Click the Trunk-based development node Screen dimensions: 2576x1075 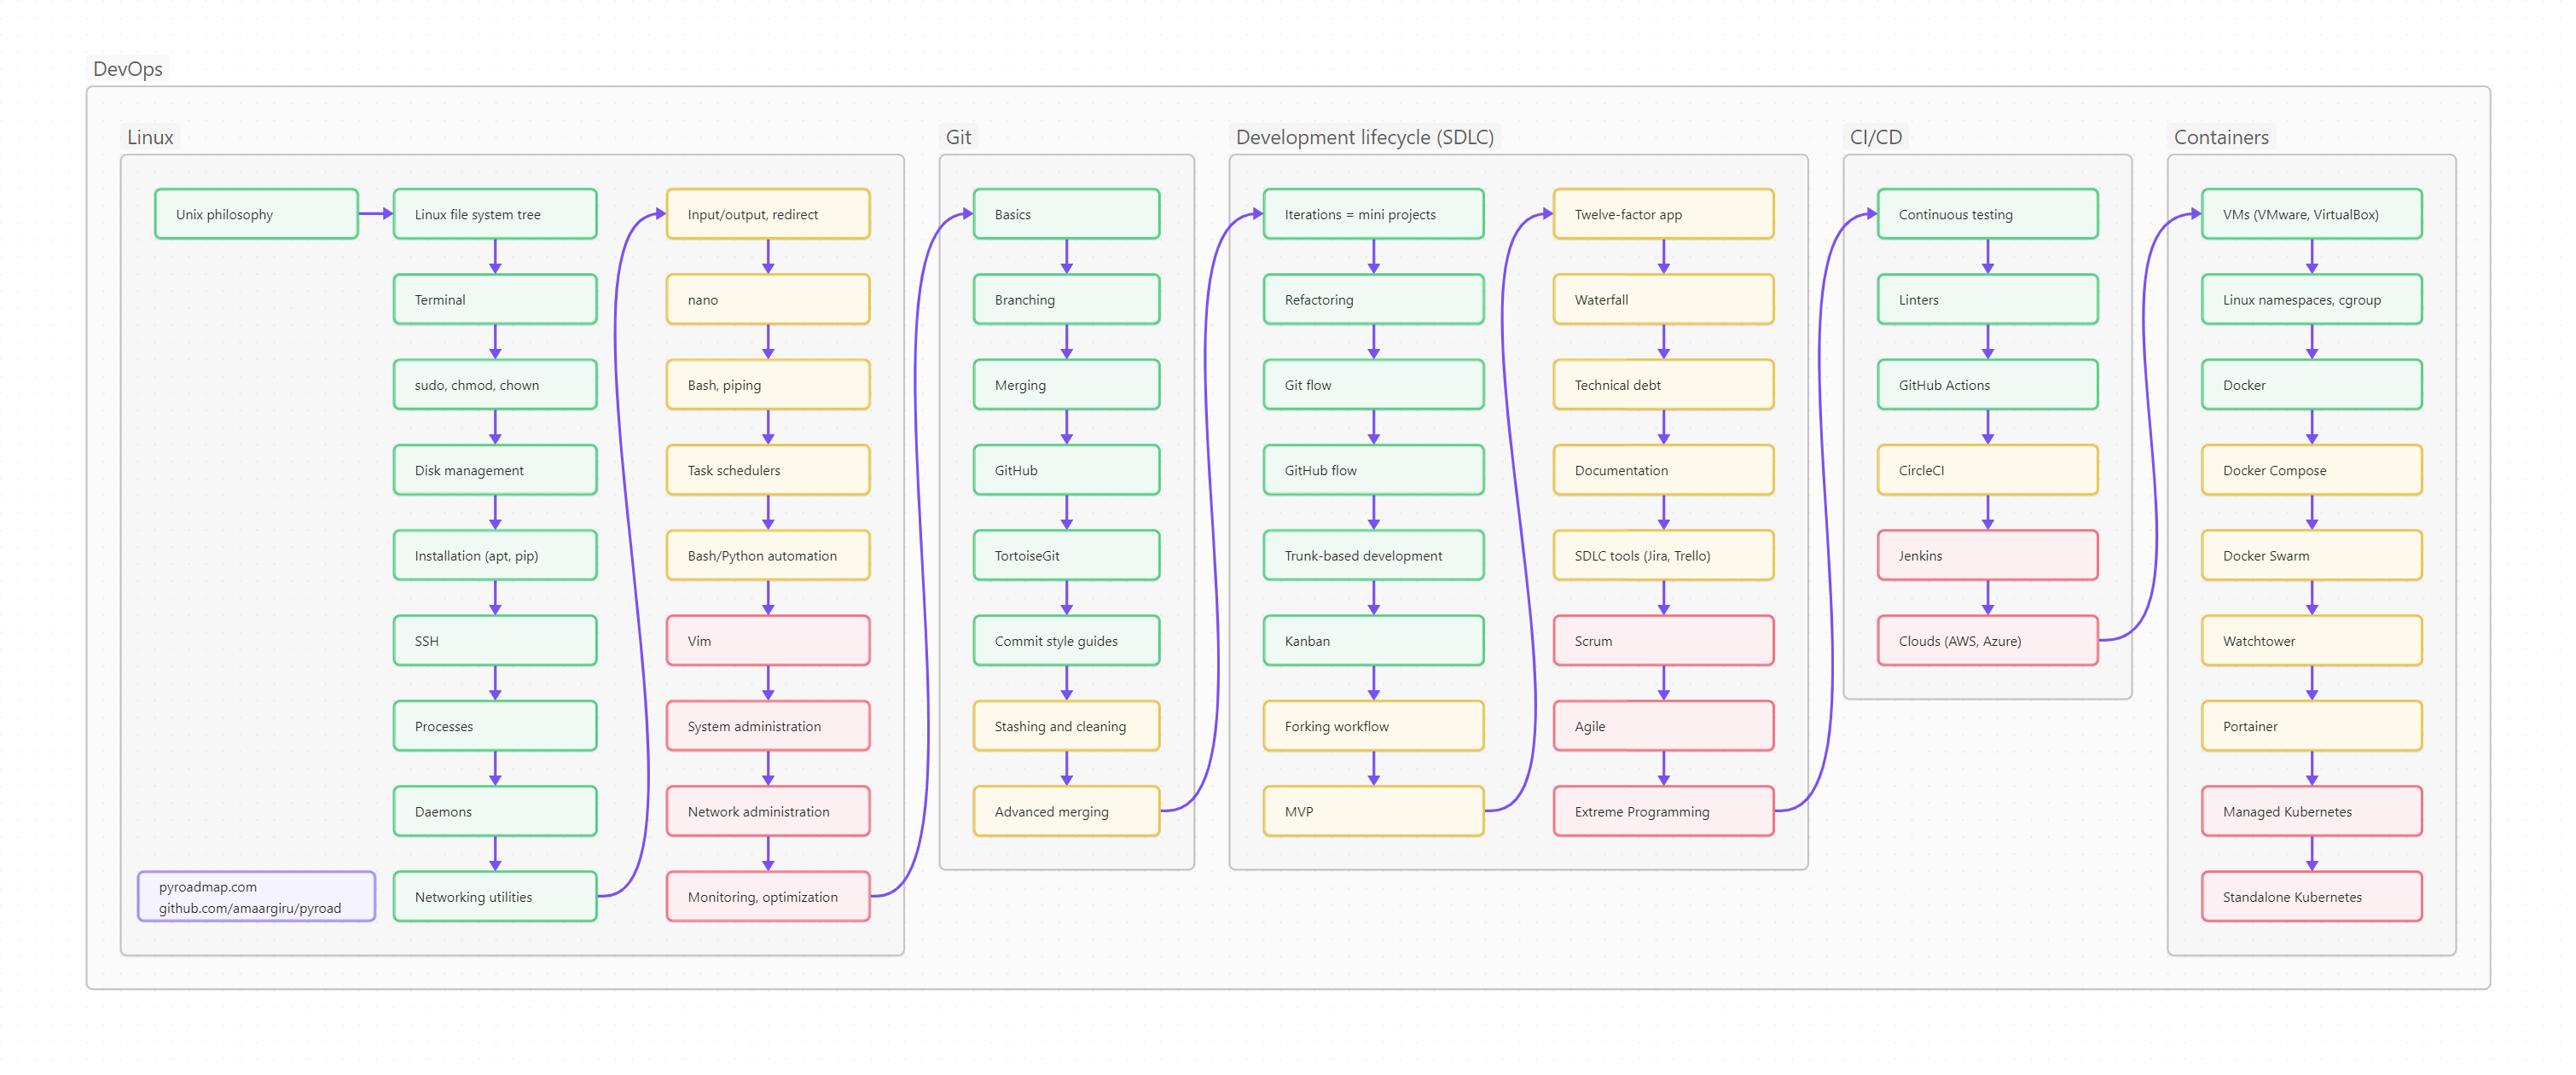(1373, 555)
